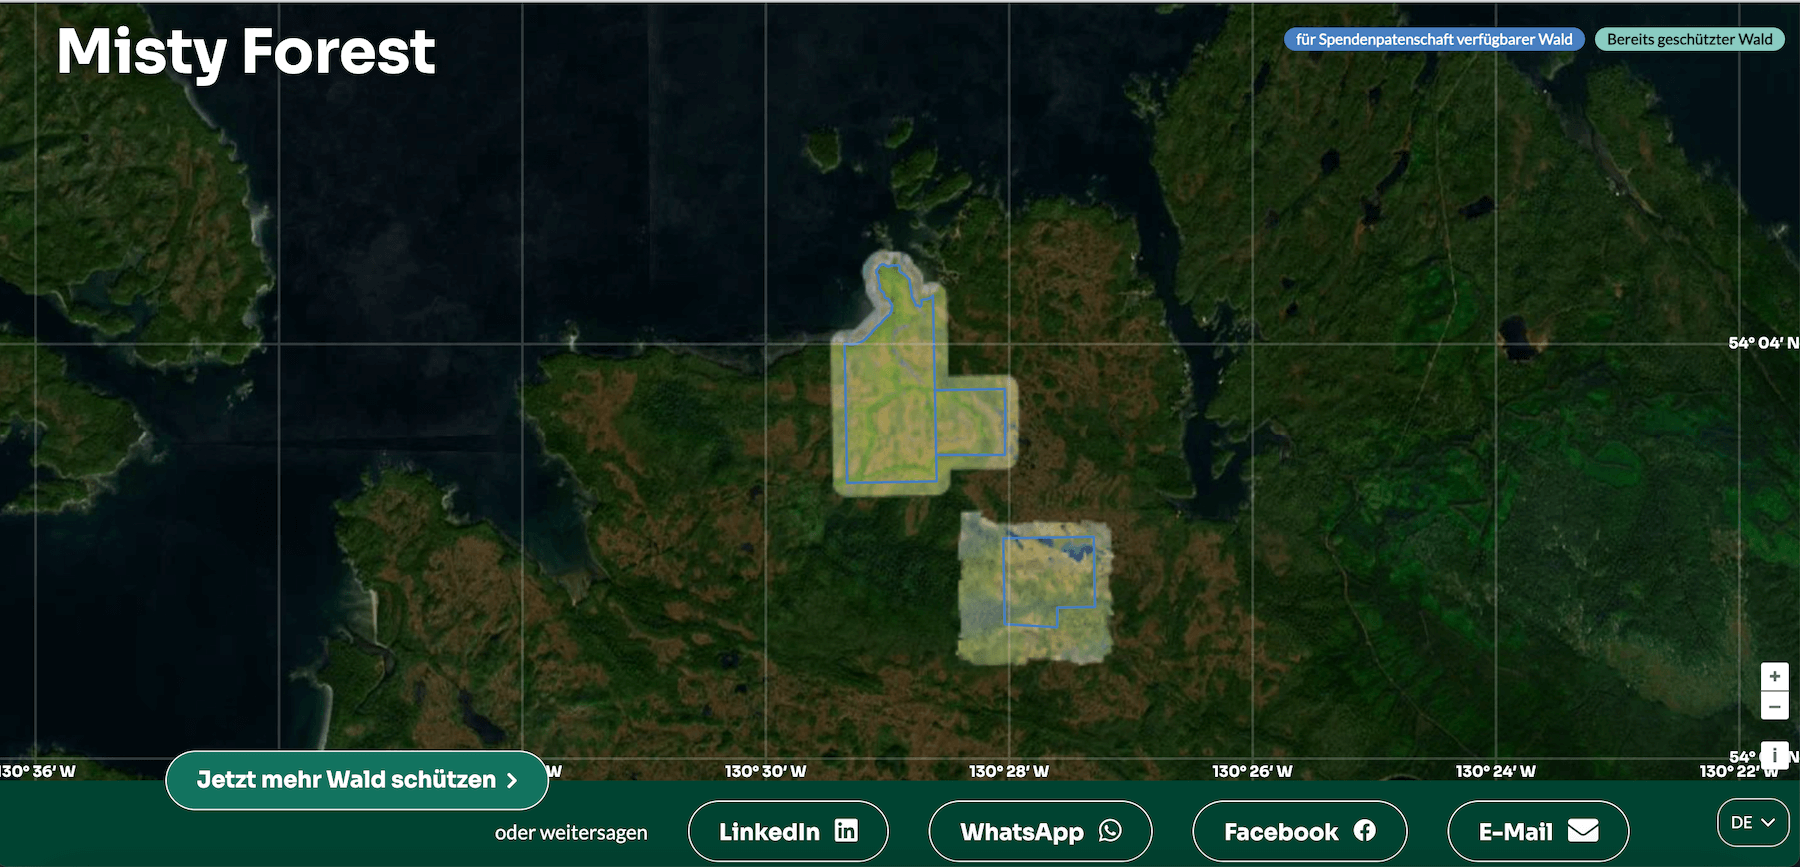The height and width of the screenshot is (867, 1800).
Task: Zoom out with the minus button
Action: [1774, 707]
